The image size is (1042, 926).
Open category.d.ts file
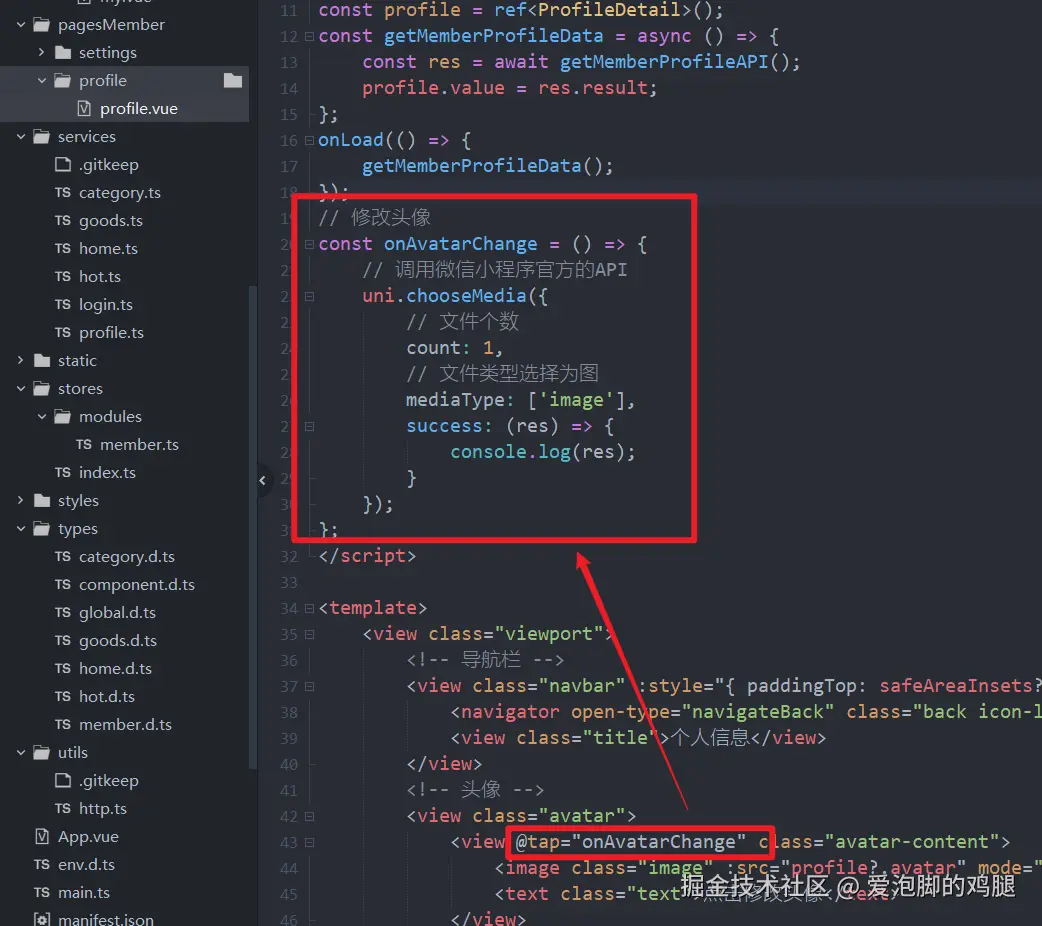(x=126, y=556)
